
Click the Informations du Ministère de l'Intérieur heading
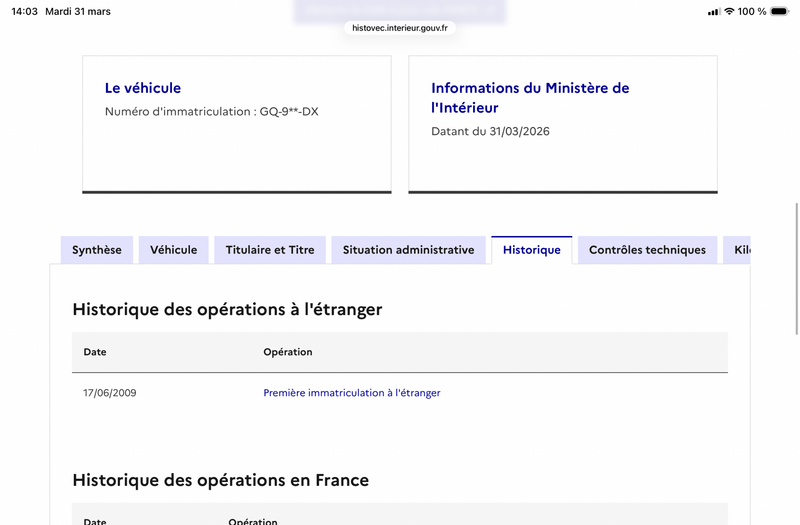[530, 97]
